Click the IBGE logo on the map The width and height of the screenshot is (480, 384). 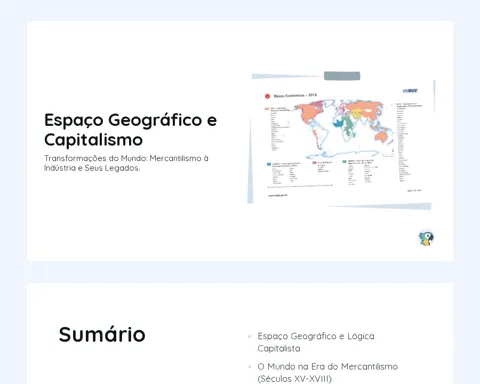click(x=410, y=91)
